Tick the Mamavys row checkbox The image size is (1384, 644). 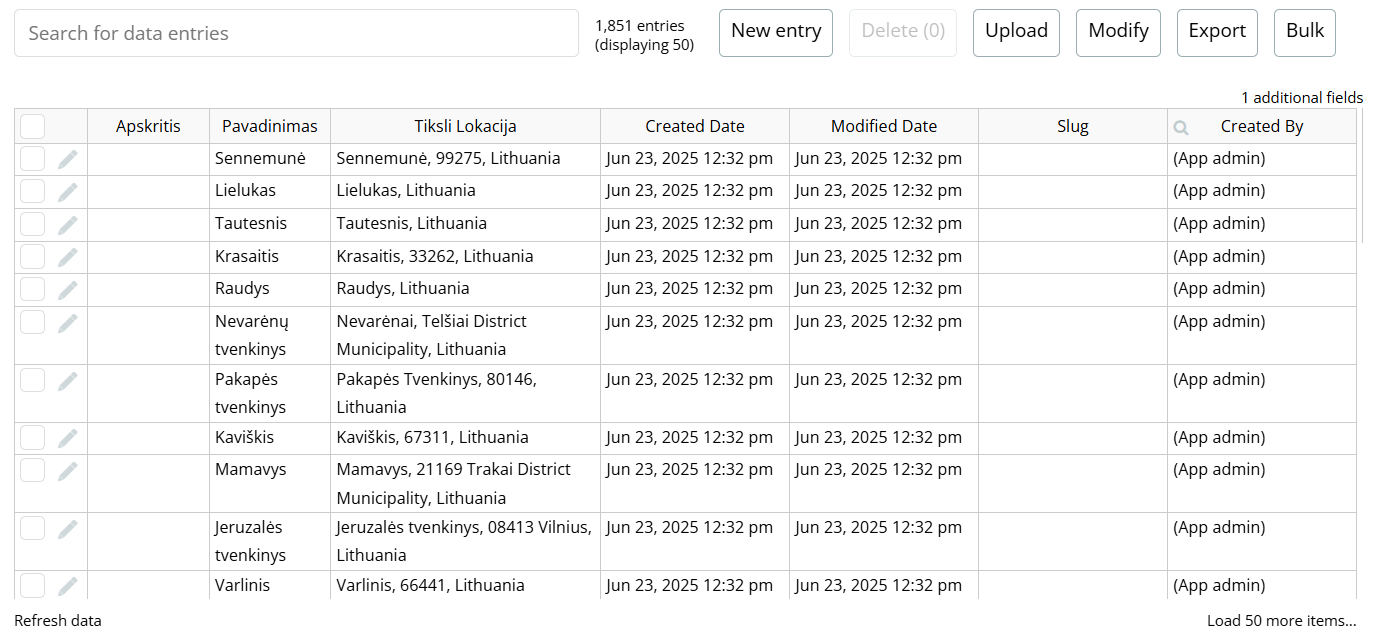click(x=33, y=470)
